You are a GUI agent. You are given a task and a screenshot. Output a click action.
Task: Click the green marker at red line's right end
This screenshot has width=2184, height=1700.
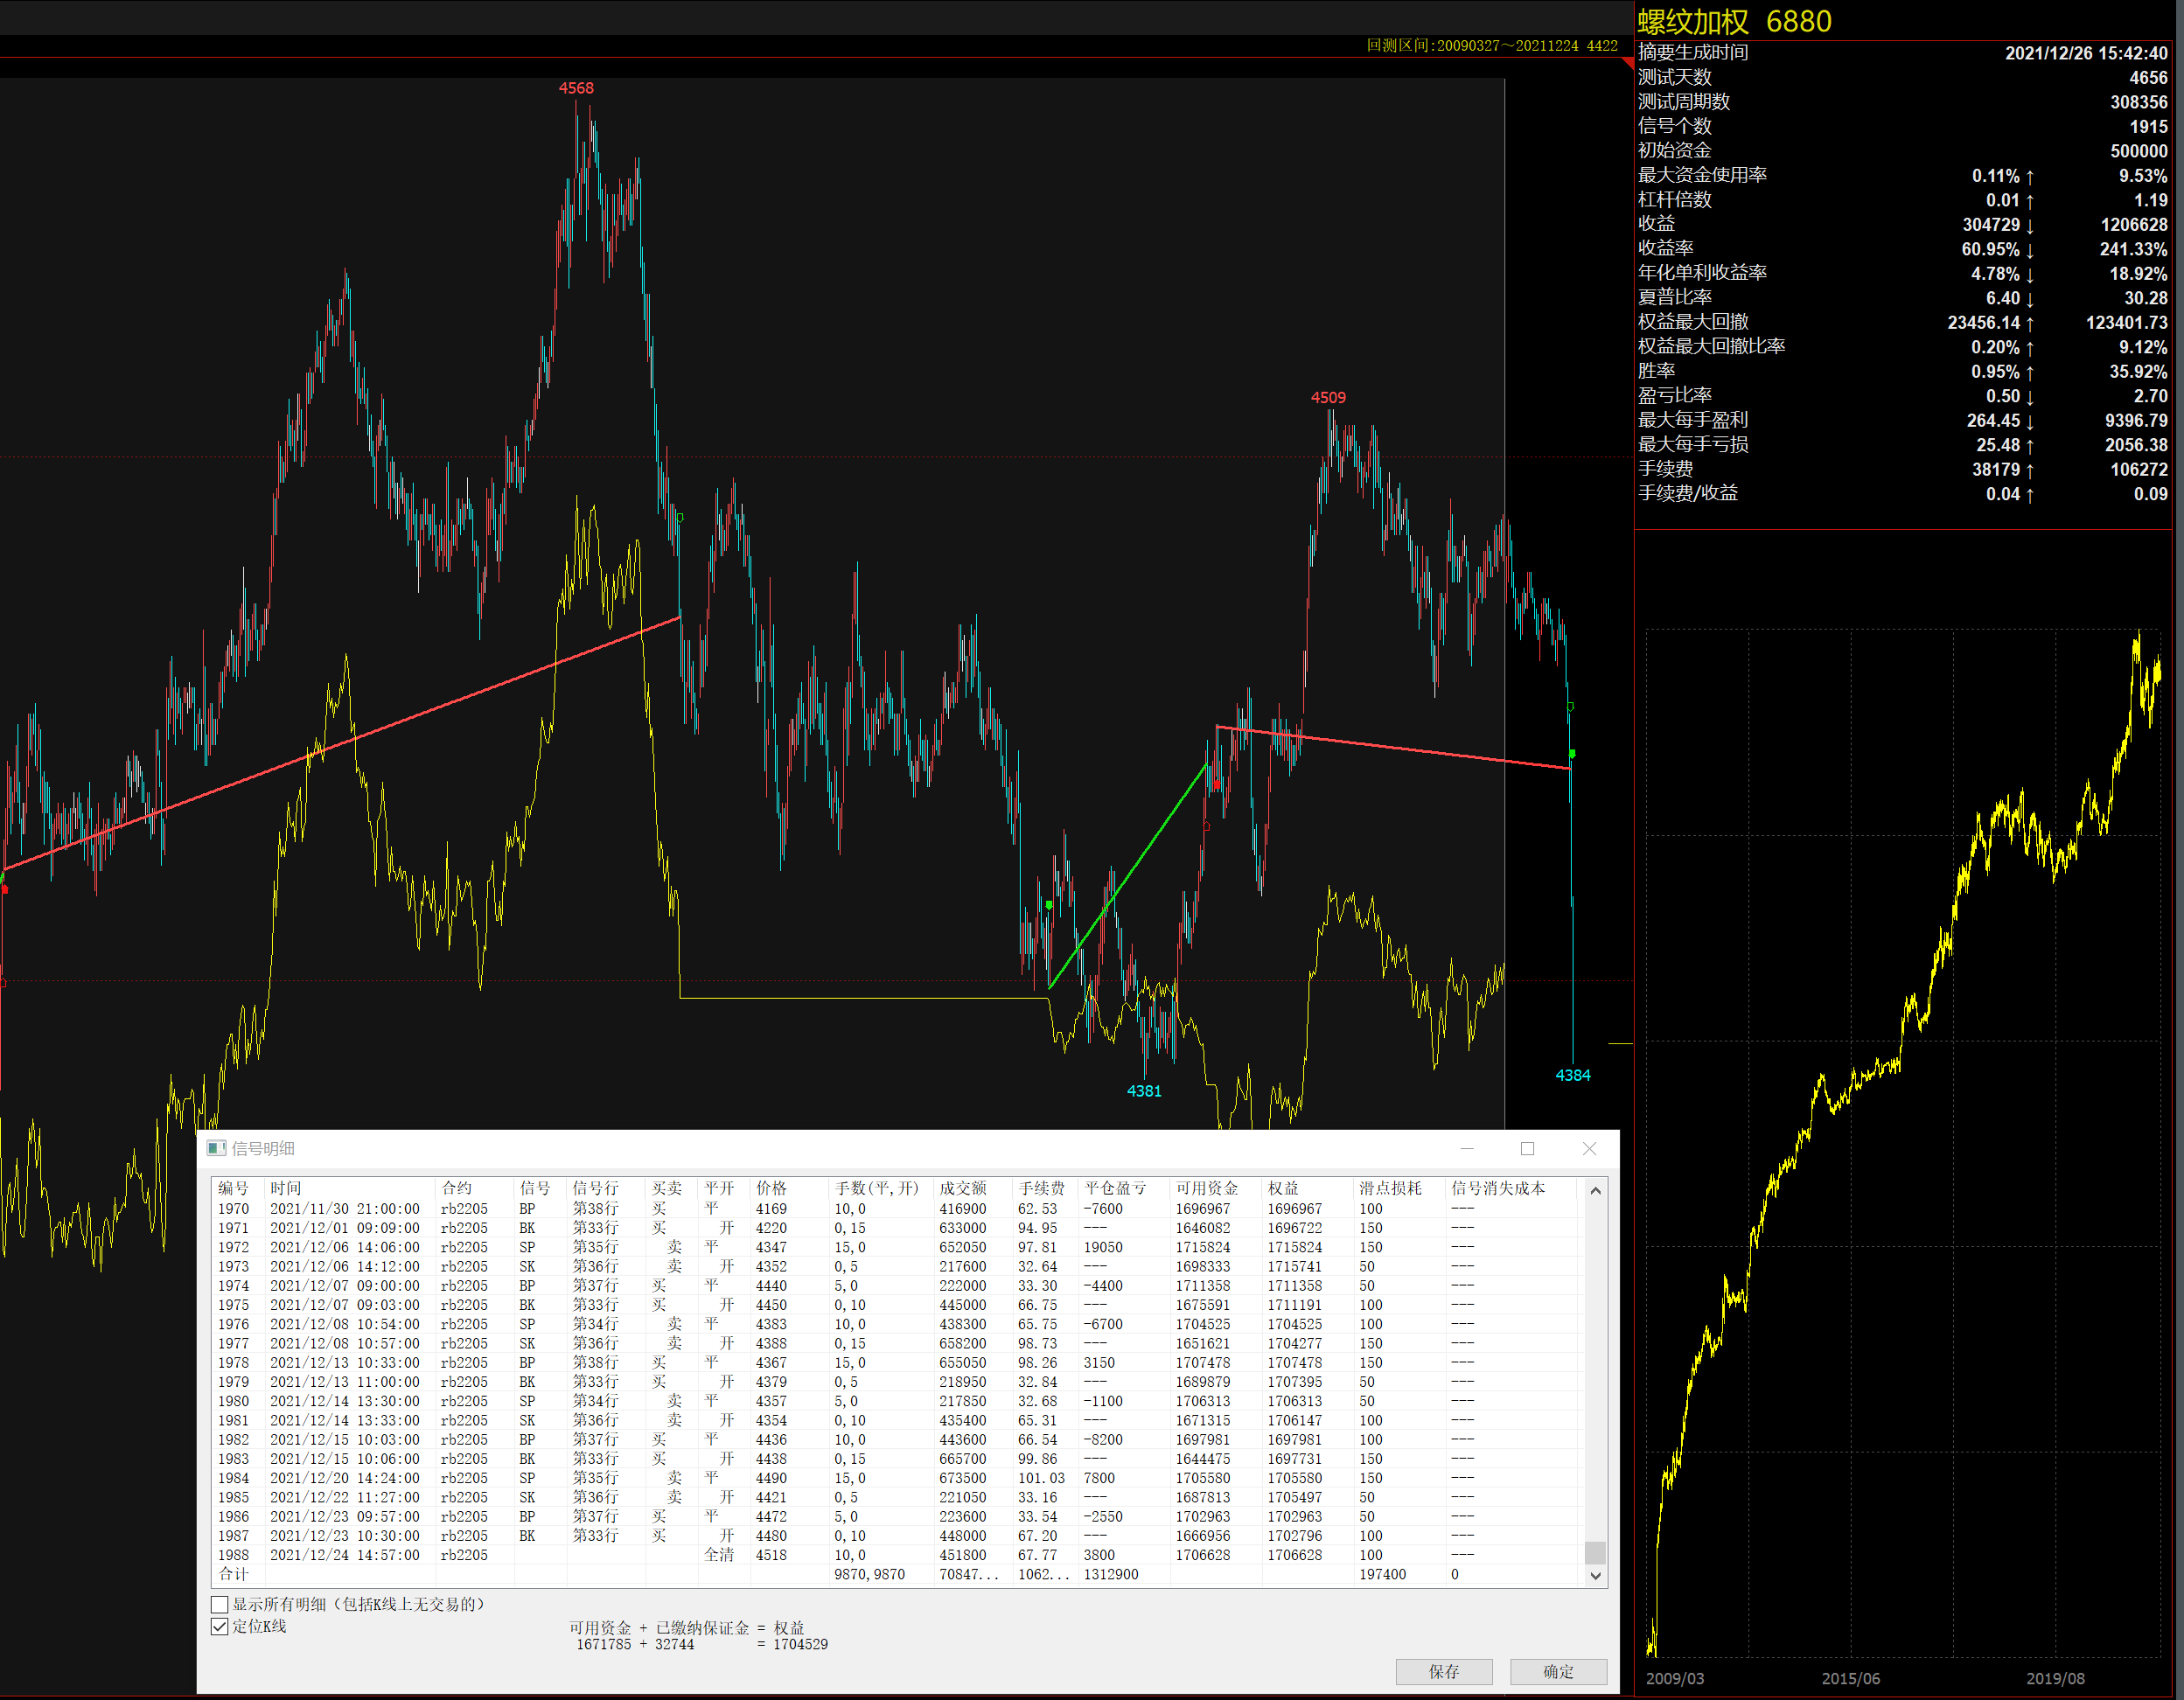[x=1572, y=754]
